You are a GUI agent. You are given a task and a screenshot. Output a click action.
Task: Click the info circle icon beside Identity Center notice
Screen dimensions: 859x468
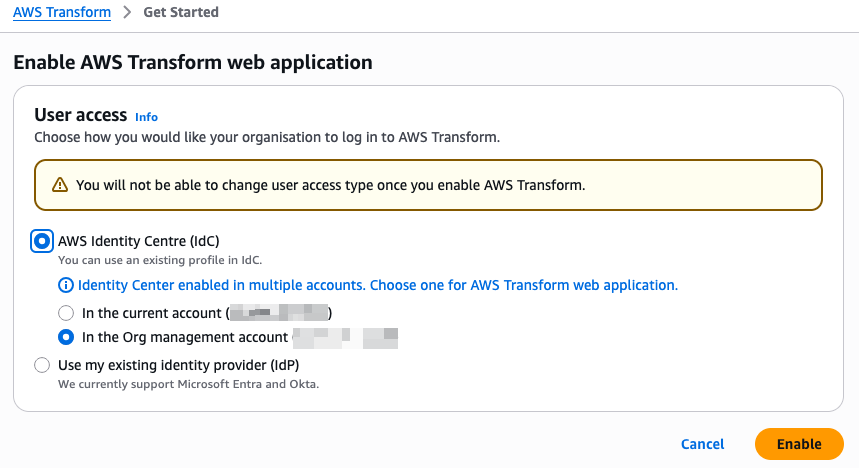coord(66,285)
